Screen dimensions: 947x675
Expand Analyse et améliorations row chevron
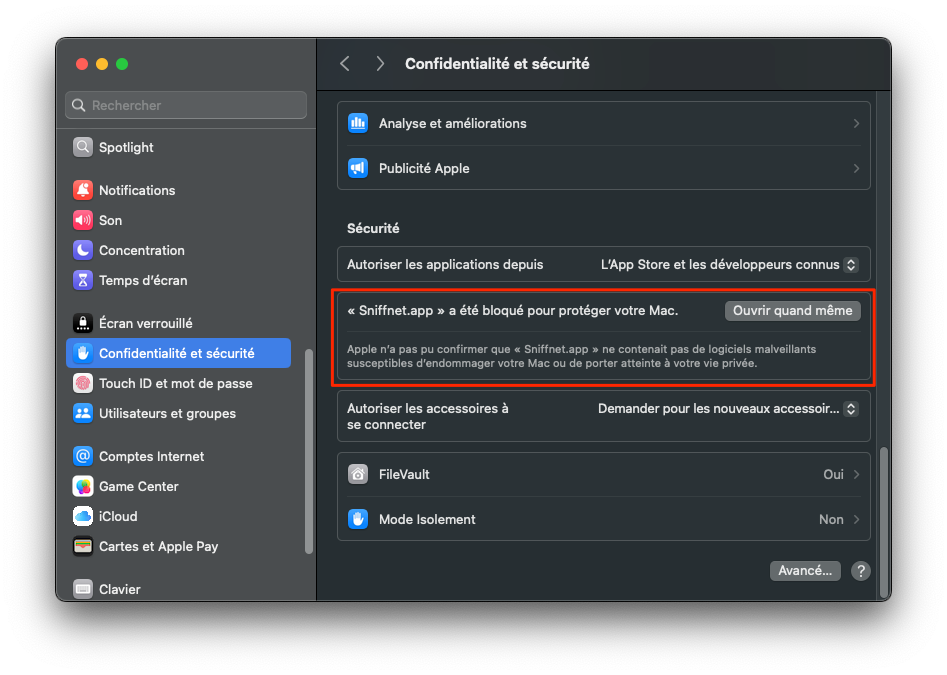tap(856, 123)
